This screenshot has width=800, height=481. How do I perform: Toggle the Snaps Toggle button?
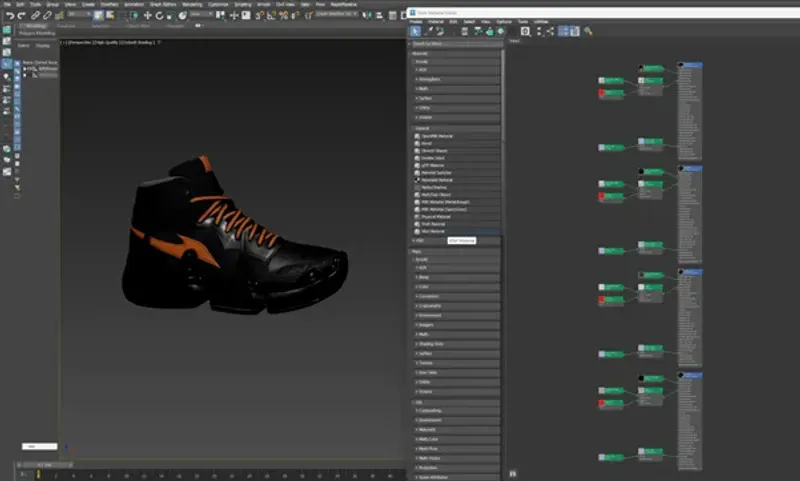click(259, 16)
